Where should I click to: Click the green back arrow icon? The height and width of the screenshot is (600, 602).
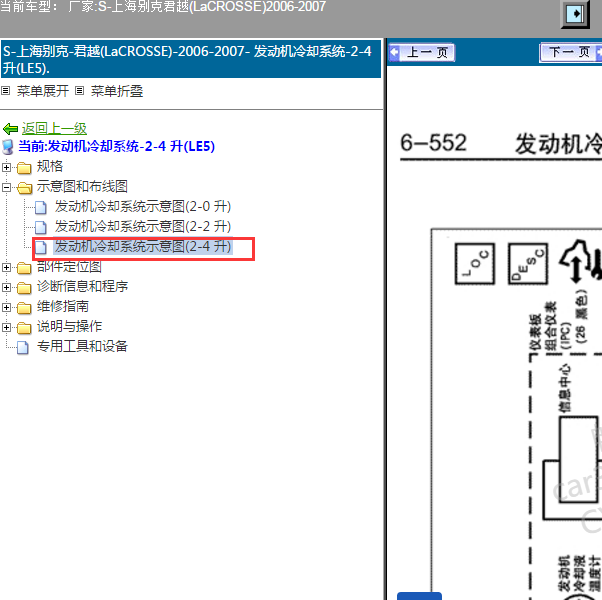[10, 129]
